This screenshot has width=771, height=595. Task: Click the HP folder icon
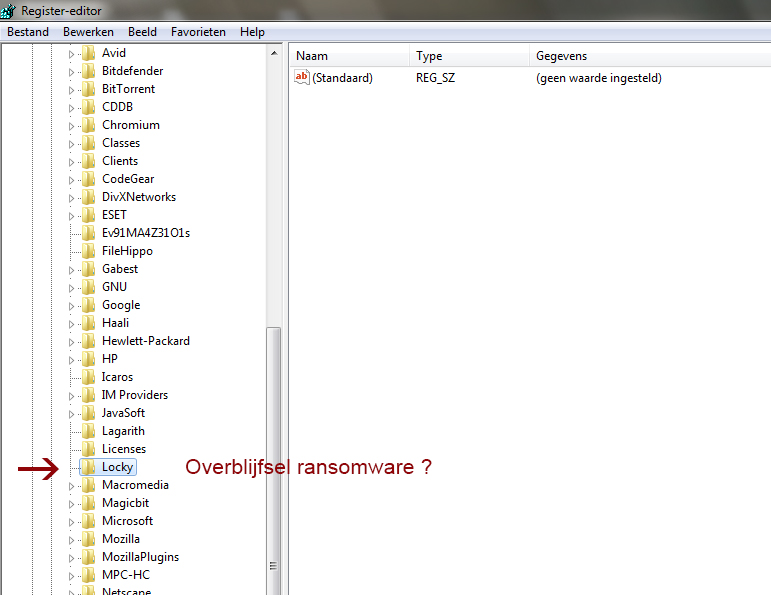pos(89,359)
